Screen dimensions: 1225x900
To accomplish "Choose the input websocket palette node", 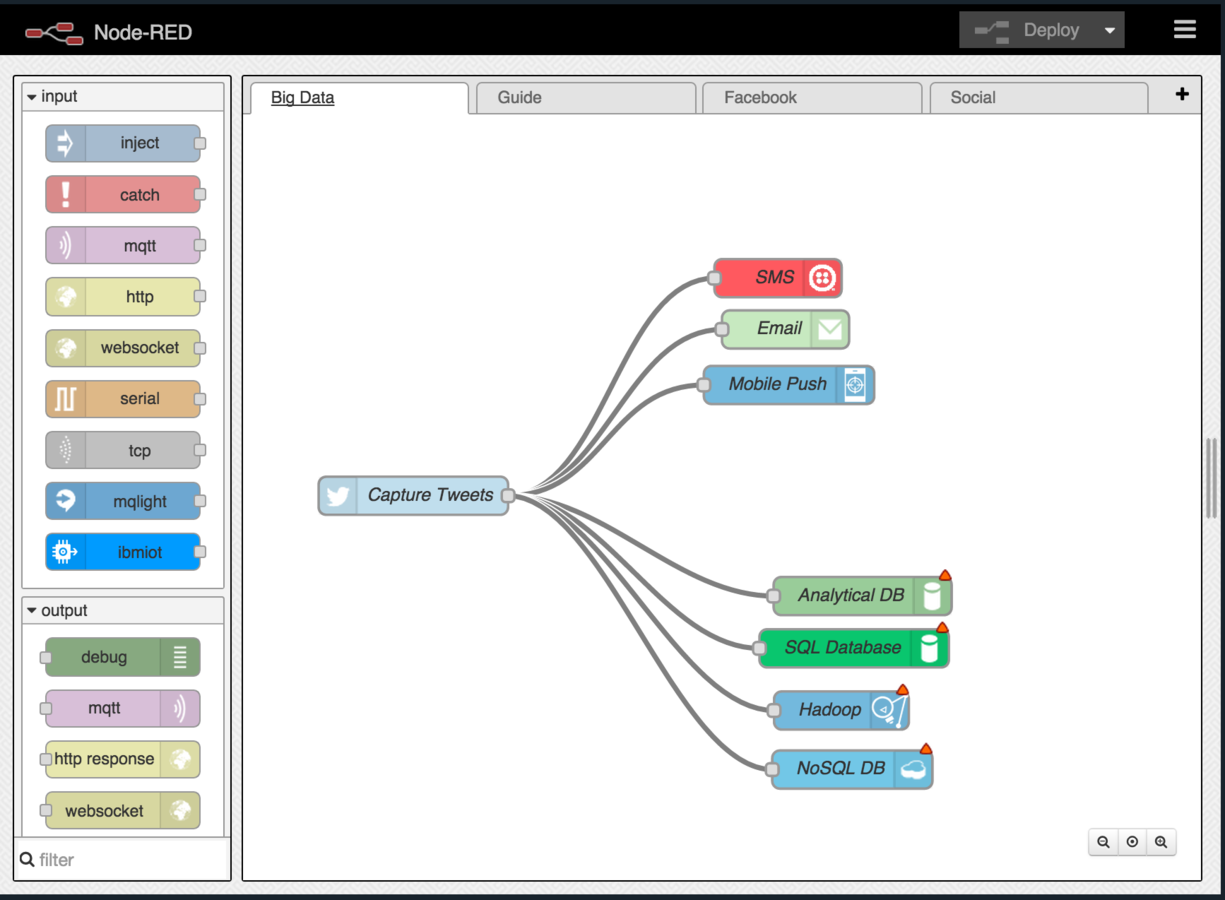I will (123, 348).
